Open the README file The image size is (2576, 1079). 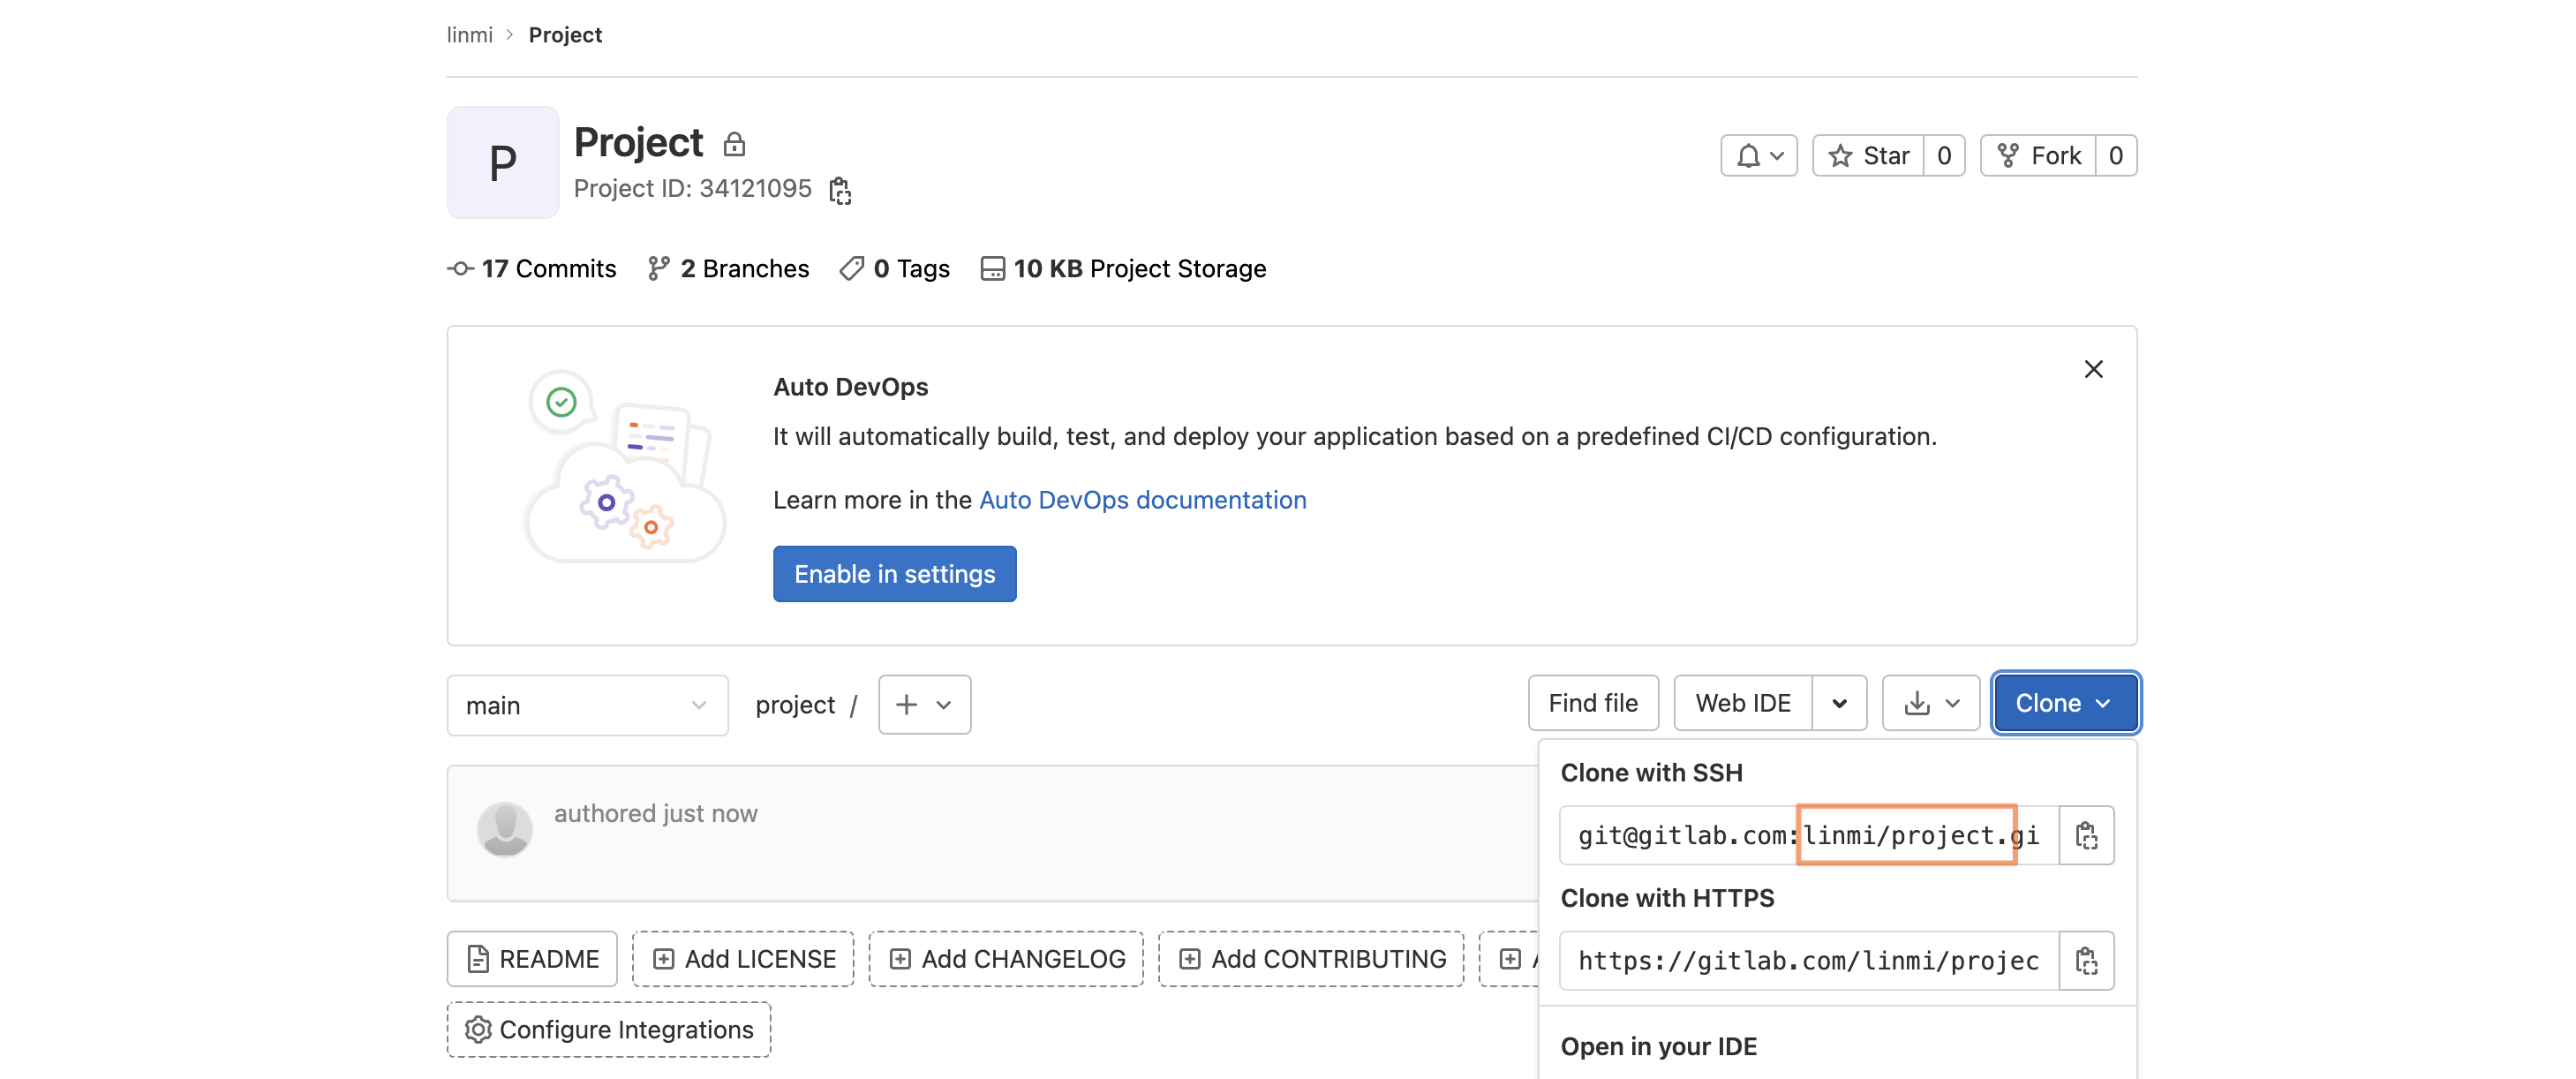click(x=532, y=959)
